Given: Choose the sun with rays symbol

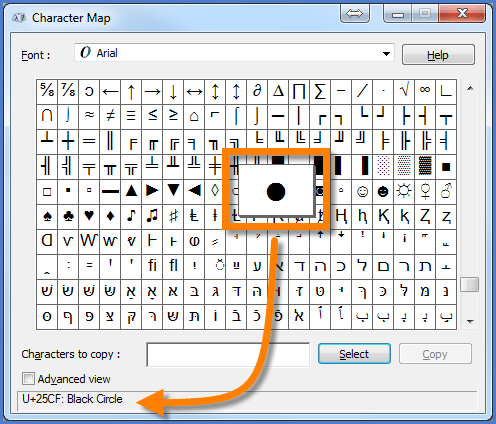Looking at the screenshot, I should (404, 191).
